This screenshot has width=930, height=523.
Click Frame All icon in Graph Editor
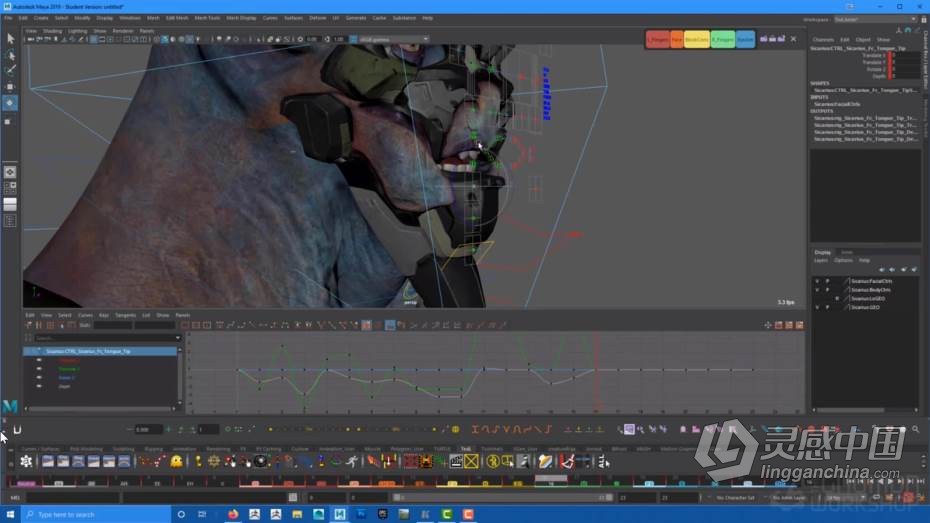tap(186, 325)
